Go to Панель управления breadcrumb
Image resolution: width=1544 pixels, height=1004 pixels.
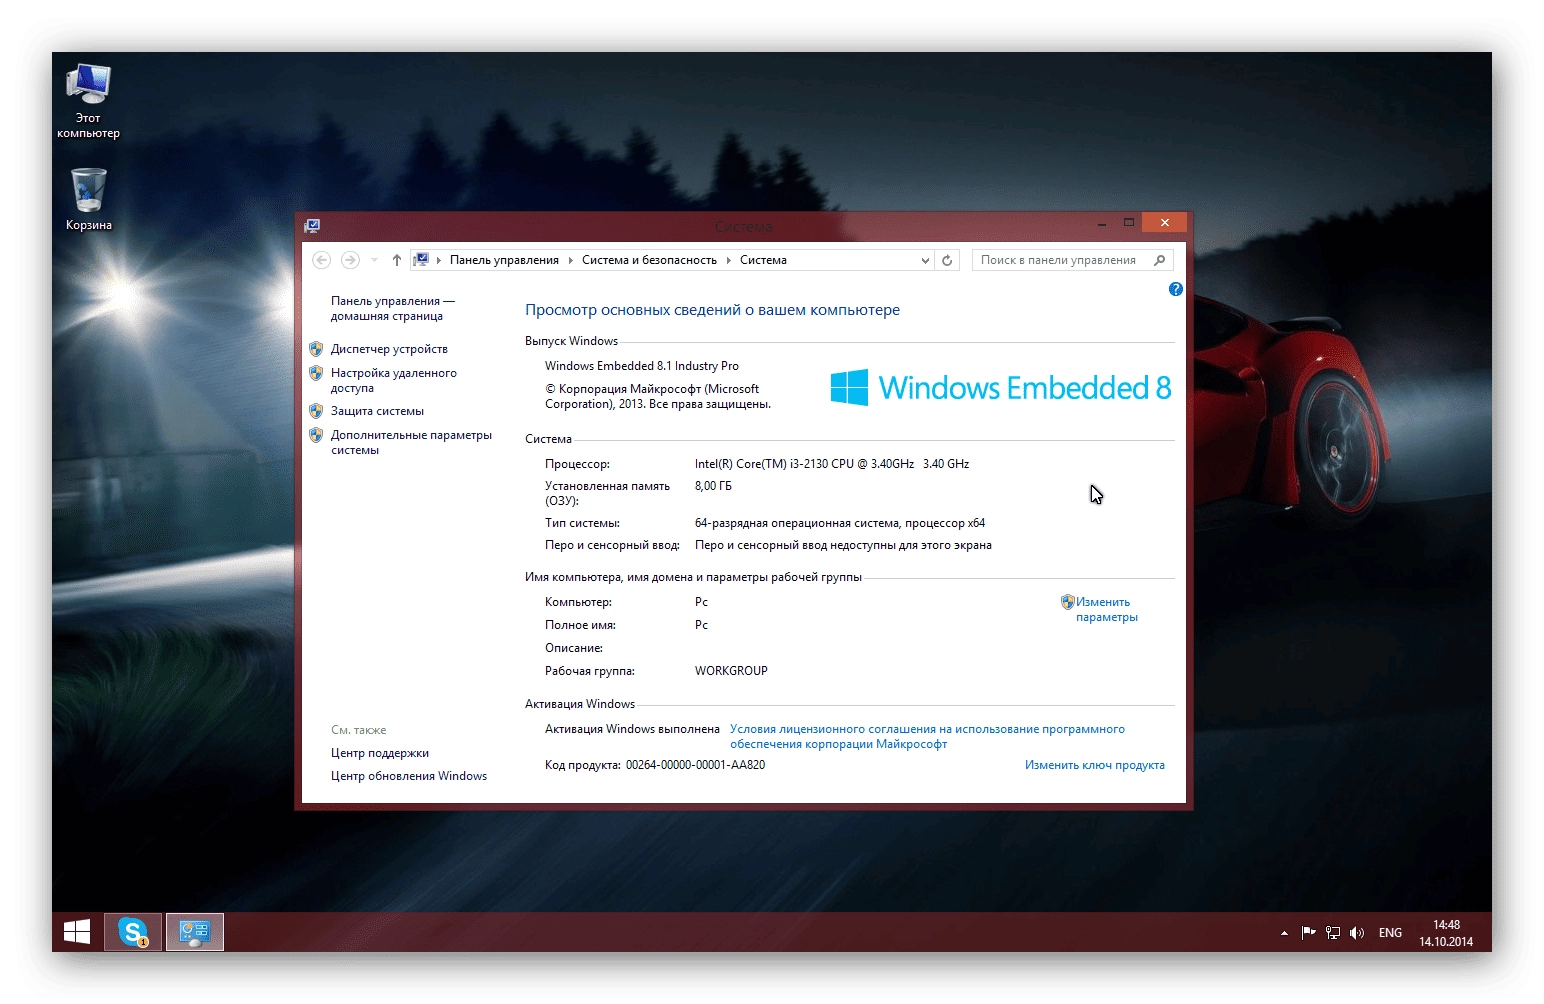point(504,260)
